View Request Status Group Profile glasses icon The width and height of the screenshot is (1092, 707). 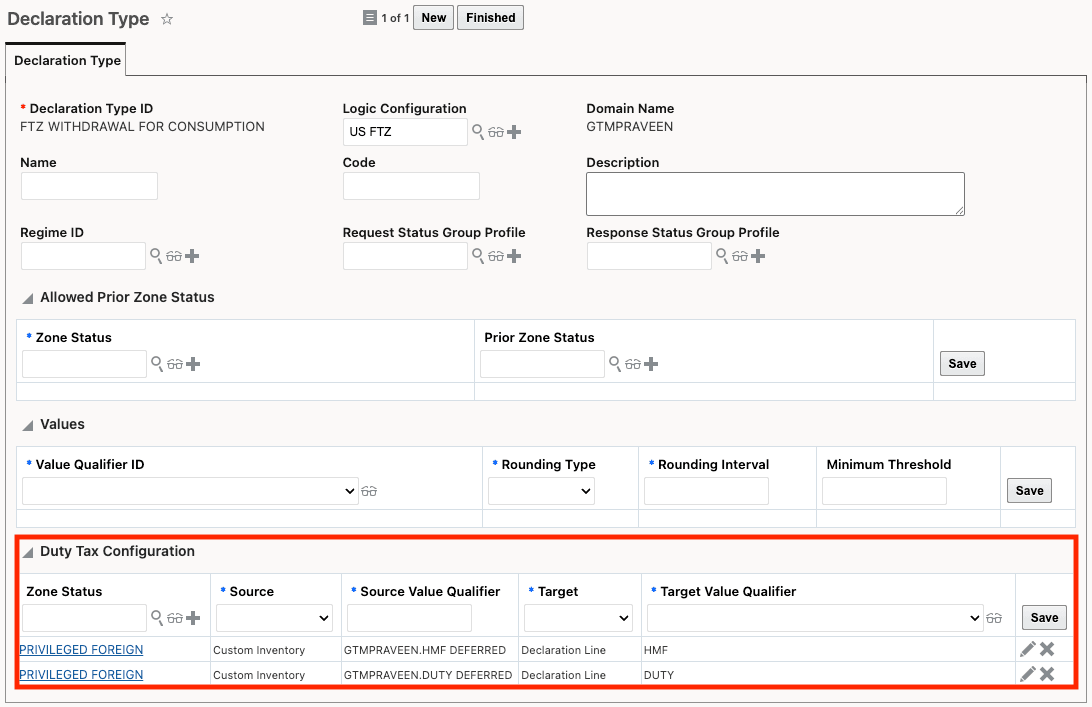[496, 256]
